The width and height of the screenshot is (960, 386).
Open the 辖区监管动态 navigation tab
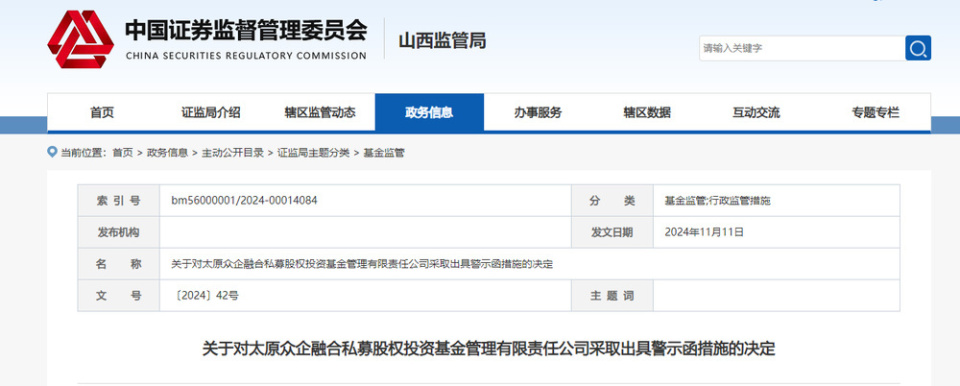coord(320,113)
